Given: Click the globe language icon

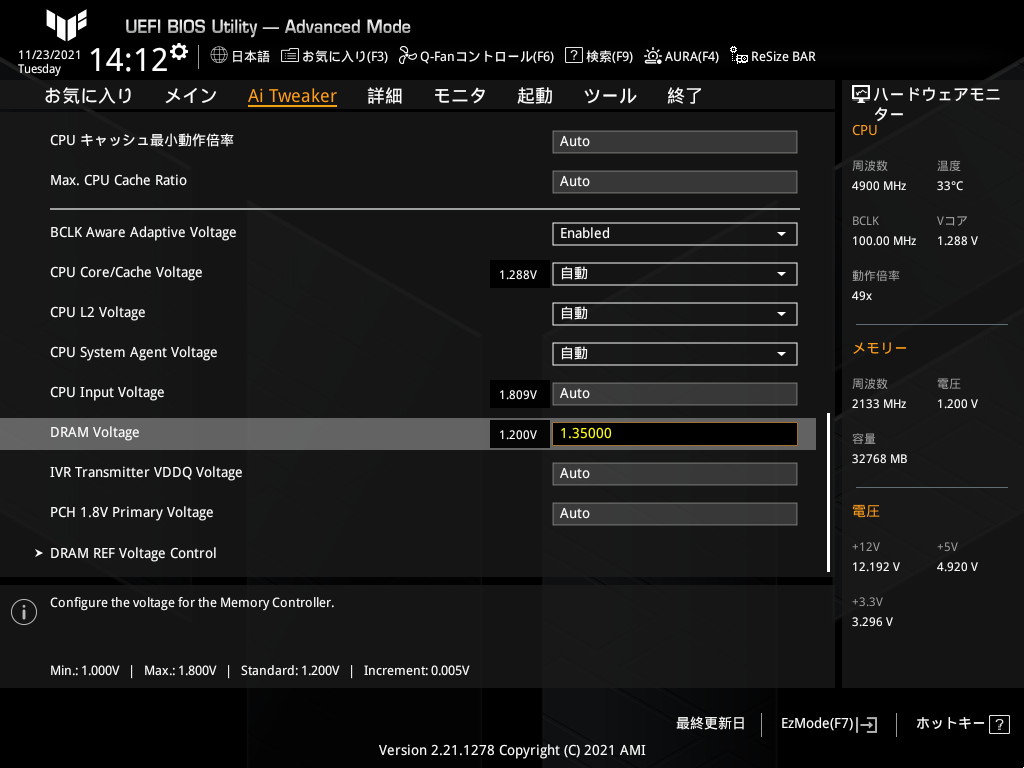Looking at the screenshot, I should (219, 56).
